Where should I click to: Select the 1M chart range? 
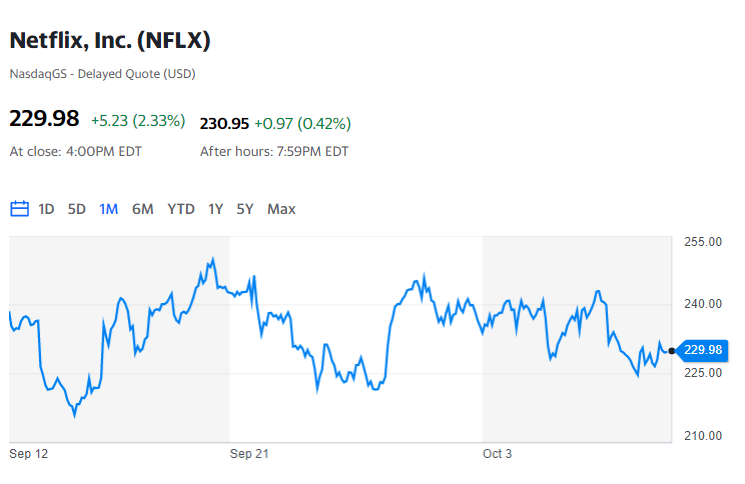[x=108, y=209]
